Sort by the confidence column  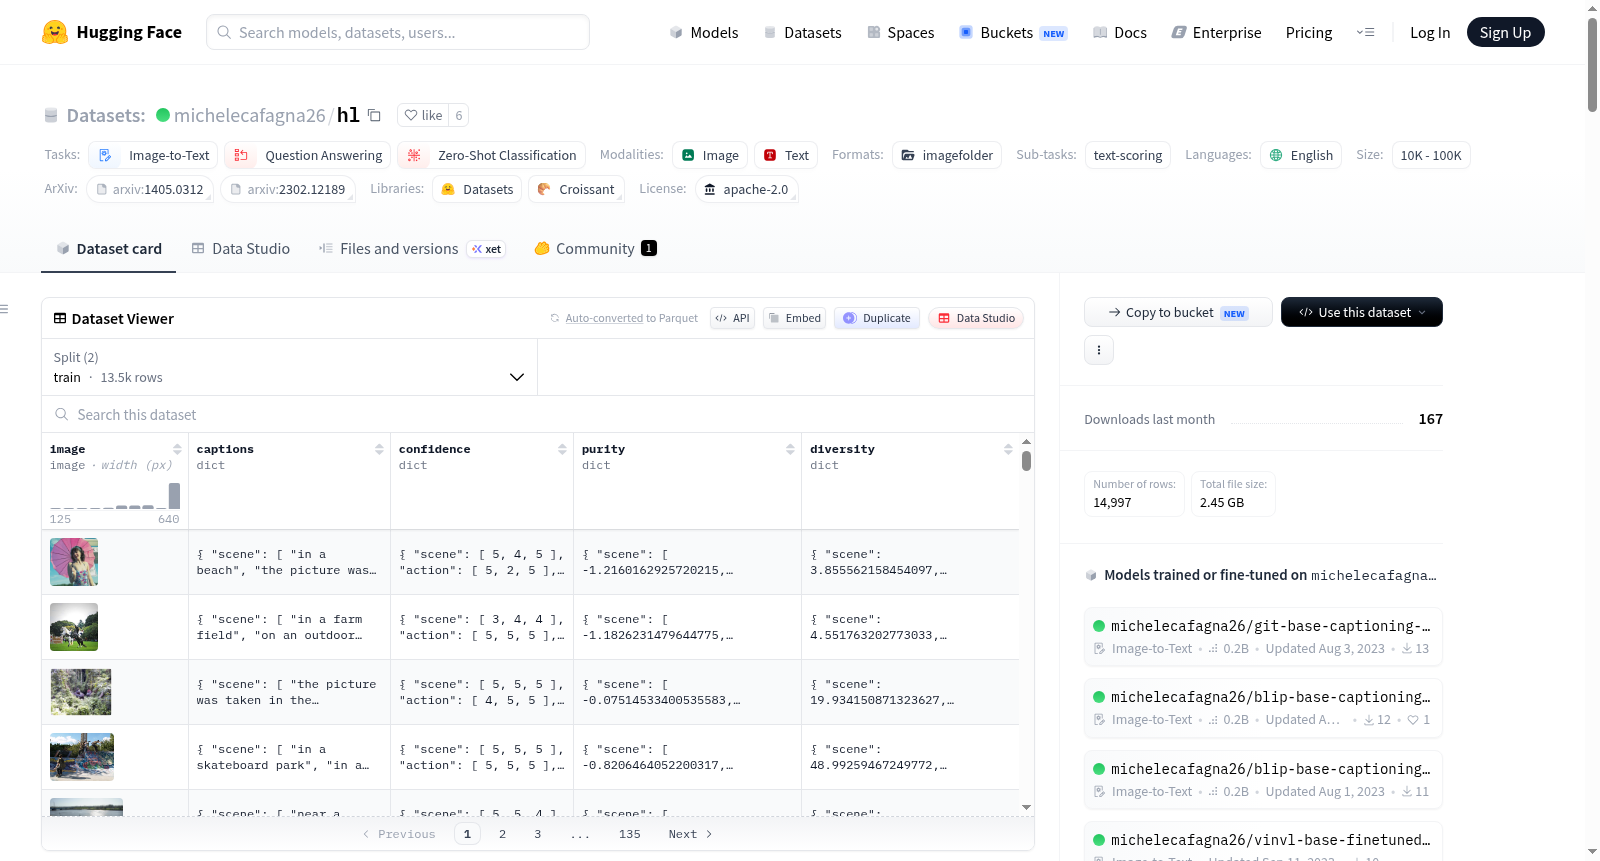click(x=562, y=450)
